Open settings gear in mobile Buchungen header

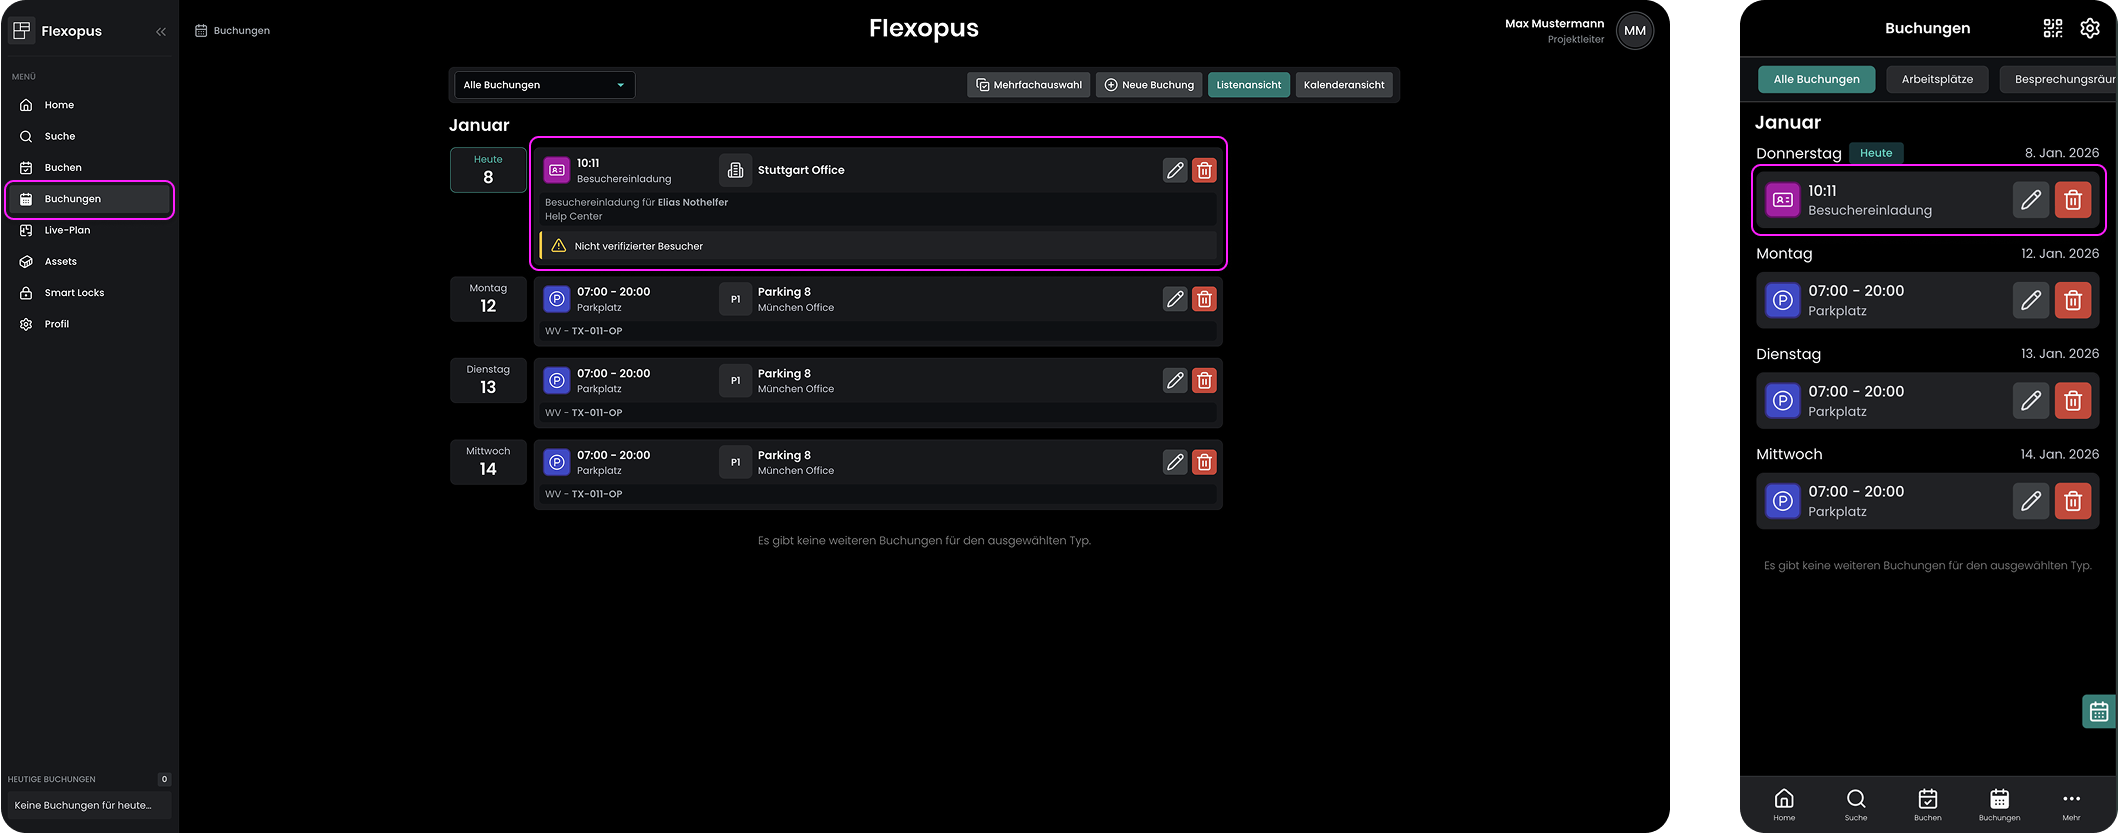(x=2089, y=29)
